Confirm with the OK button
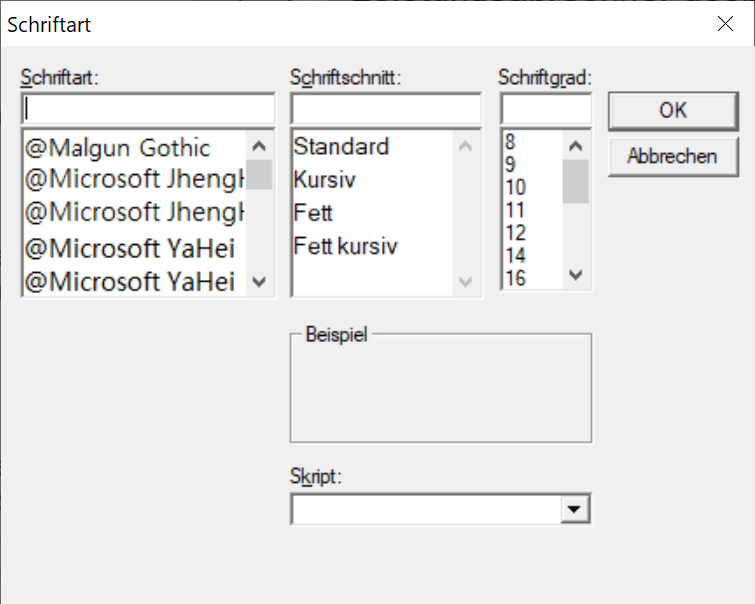 click(673, 111)
